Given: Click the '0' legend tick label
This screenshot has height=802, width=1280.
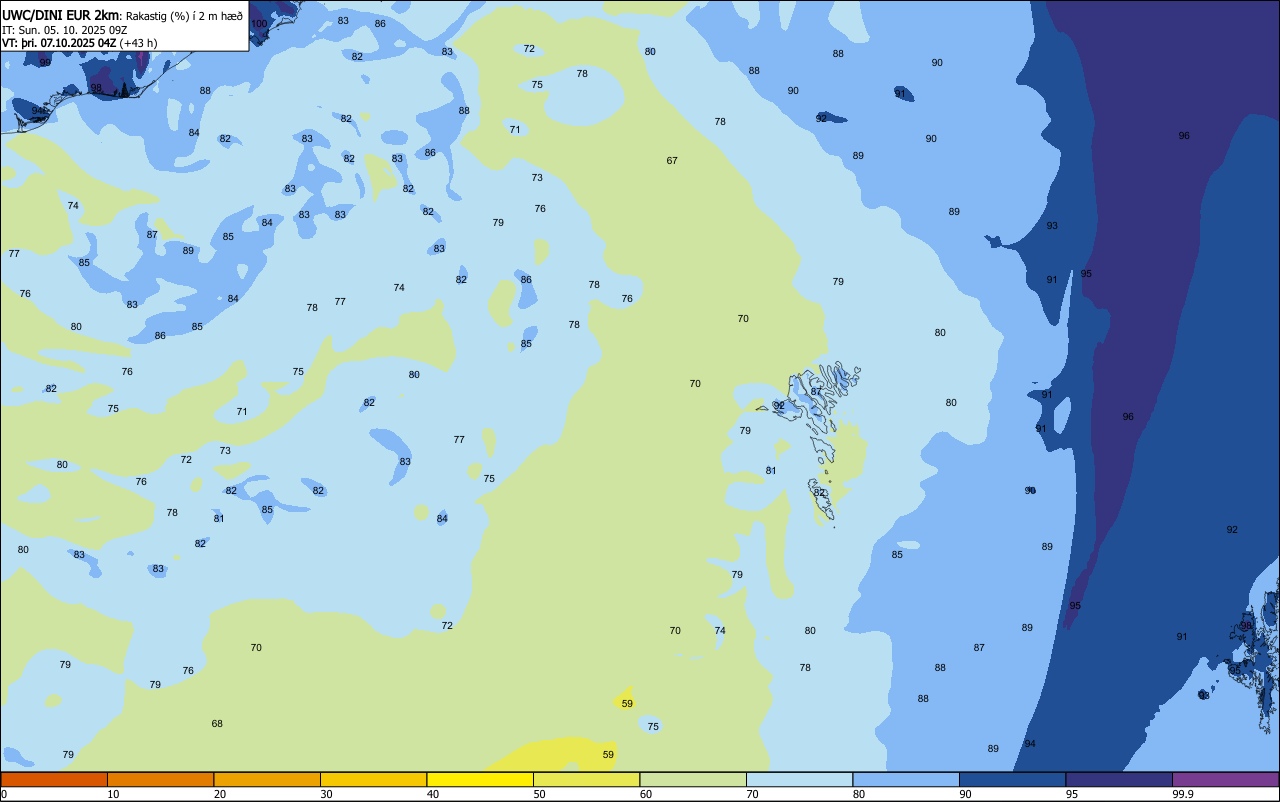Looking at the screenshot, I should pyautogui.click(x=4, y=794).
